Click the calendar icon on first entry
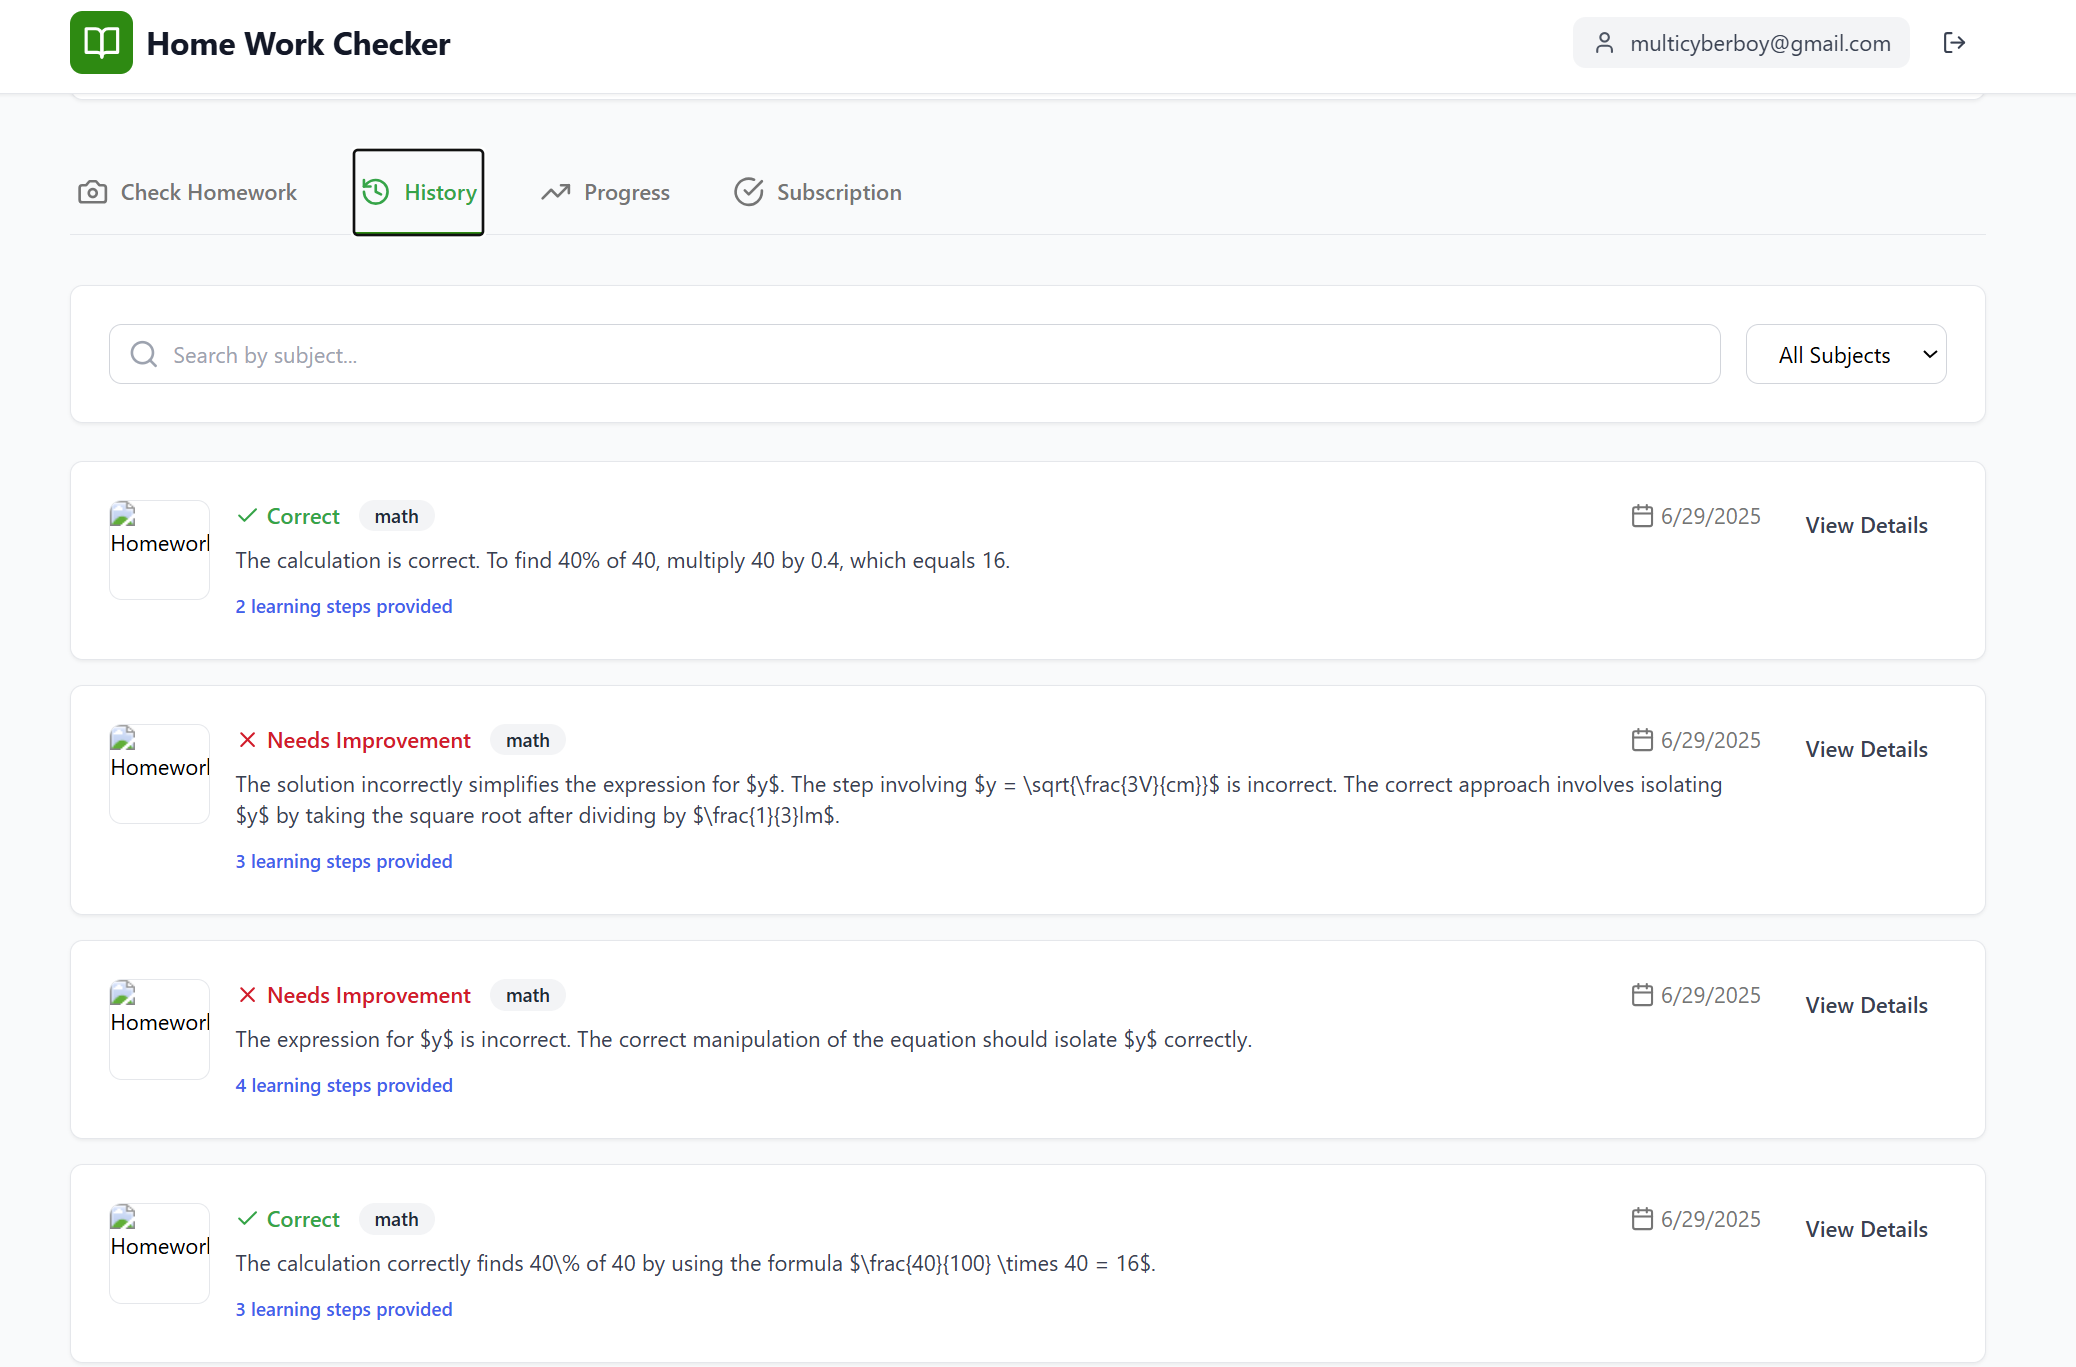The width and height of the screenshot is (2076, 1367). [1642, 516]
